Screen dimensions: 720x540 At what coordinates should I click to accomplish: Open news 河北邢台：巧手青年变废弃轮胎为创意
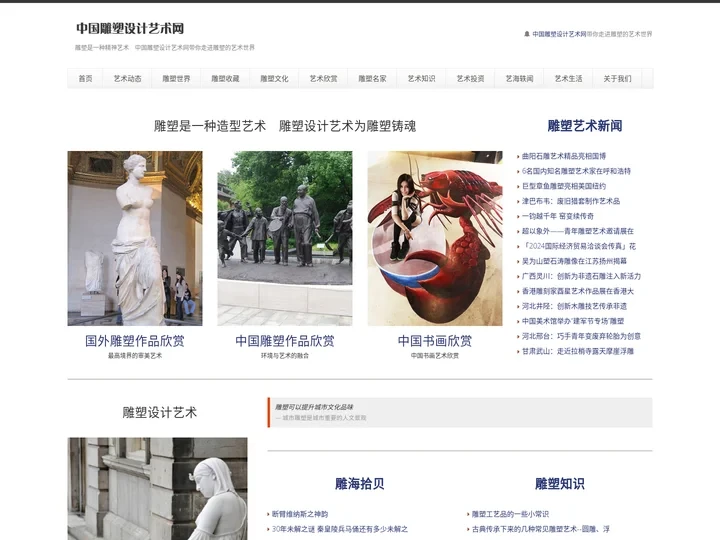coord(581,336)
